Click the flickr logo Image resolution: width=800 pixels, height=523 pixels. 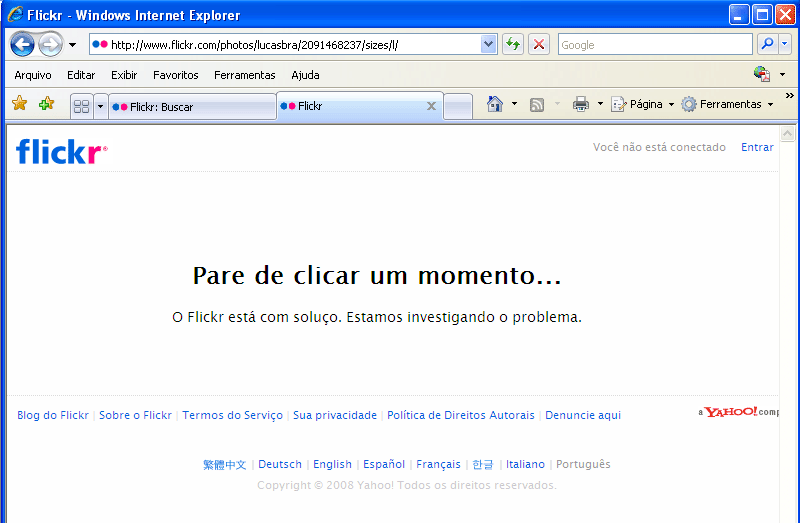tap(62, 151)
